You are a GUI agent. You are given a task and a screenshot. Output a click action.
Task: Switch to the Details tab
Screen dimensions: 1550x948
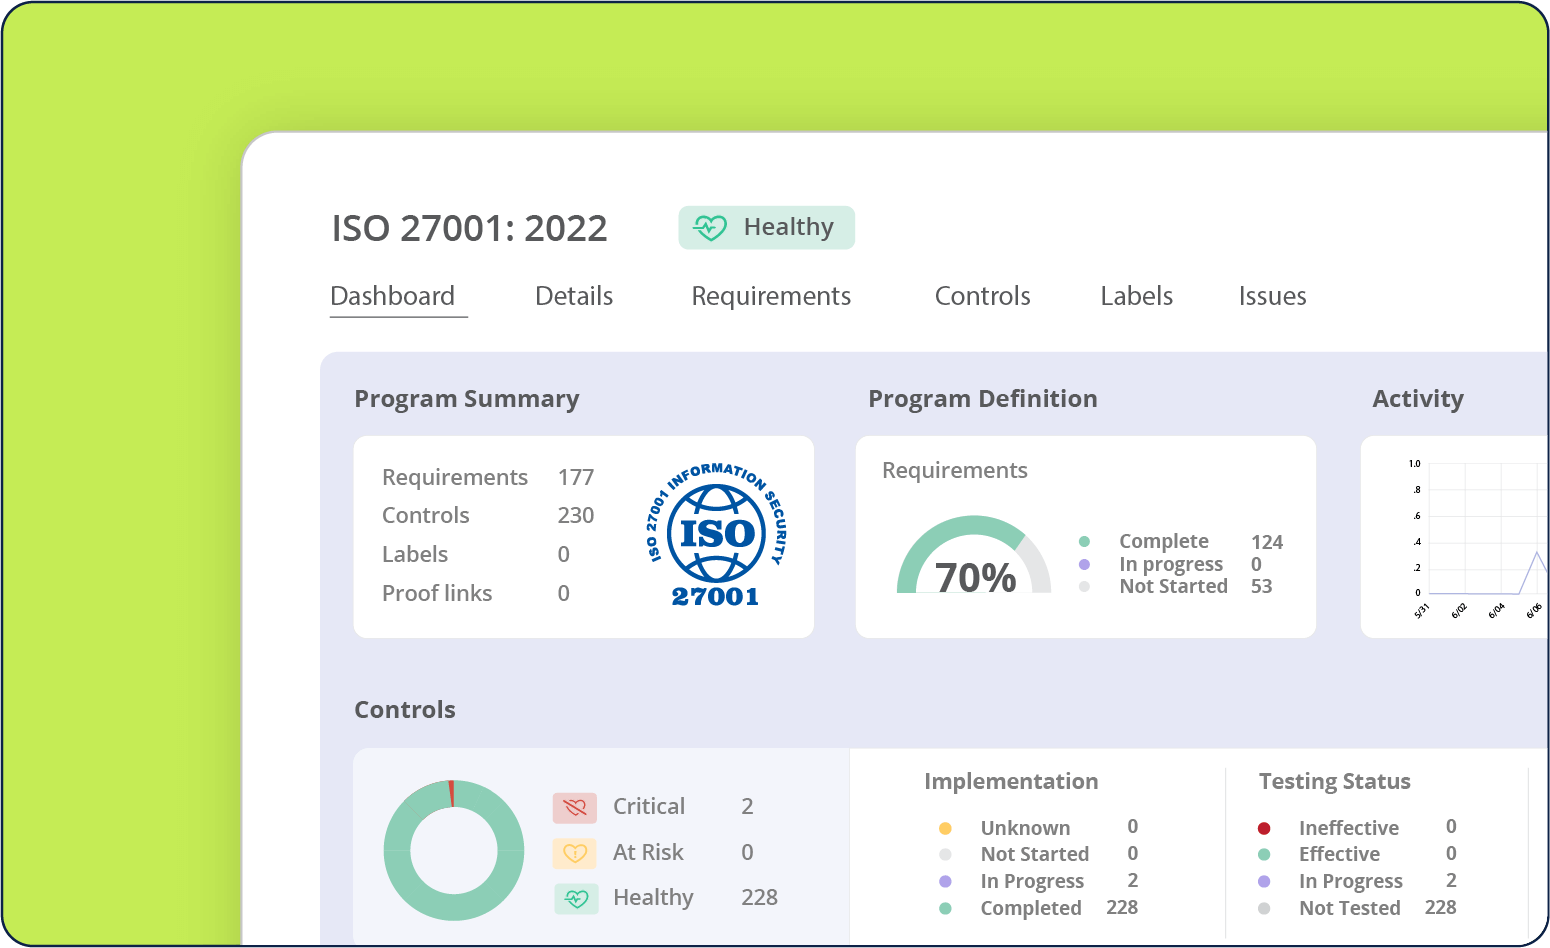pyautogui.click(x=574, y=296)
